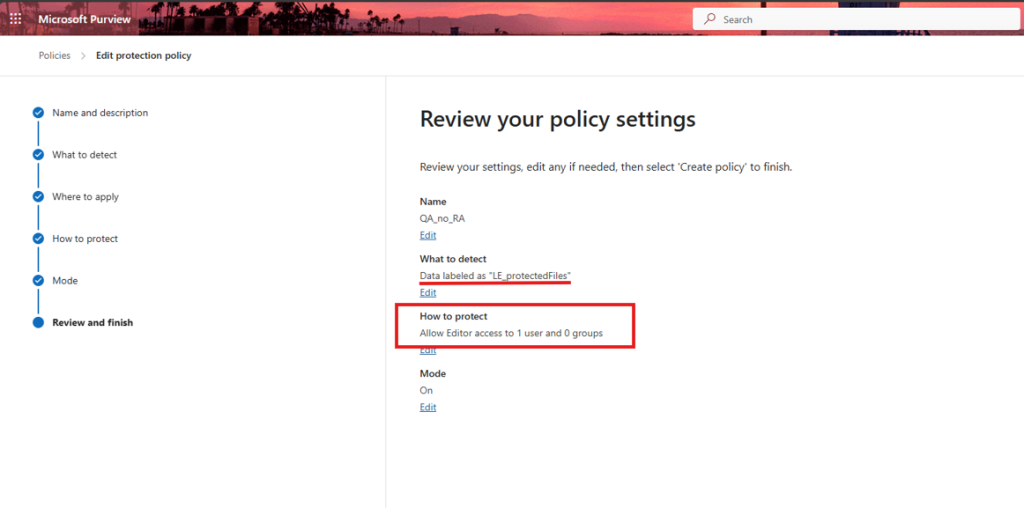
Task: Click the checkmark icon beside Name and description
Action: coord(38,113)
